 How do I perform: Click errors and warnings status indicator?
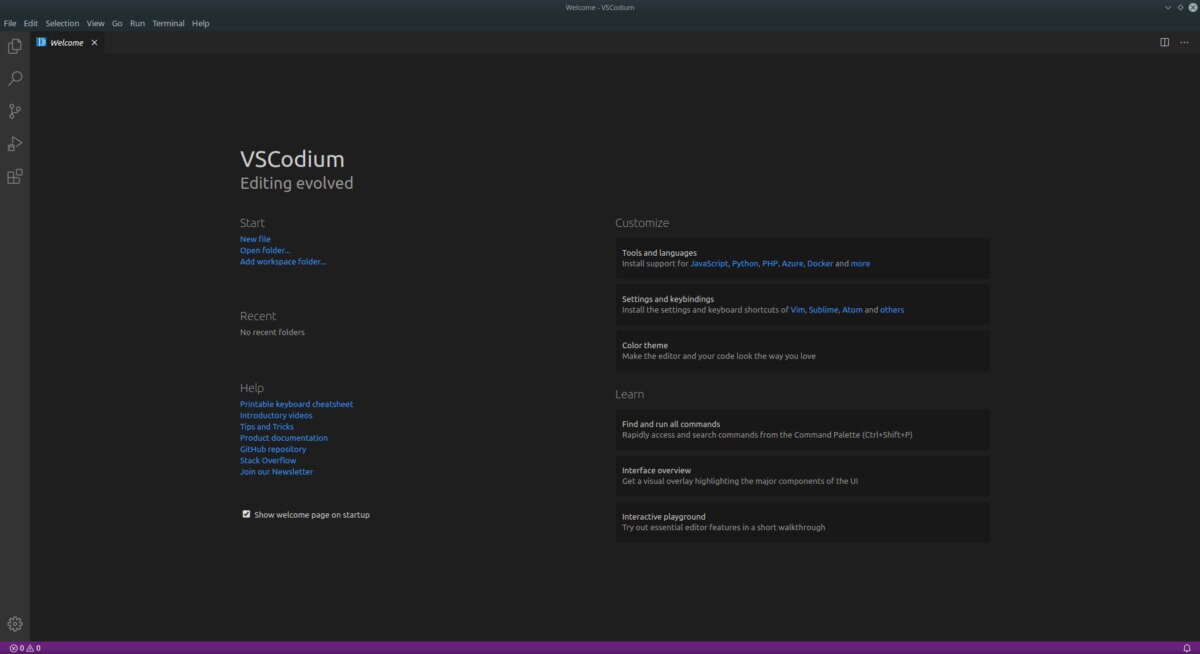pos(25,648)
